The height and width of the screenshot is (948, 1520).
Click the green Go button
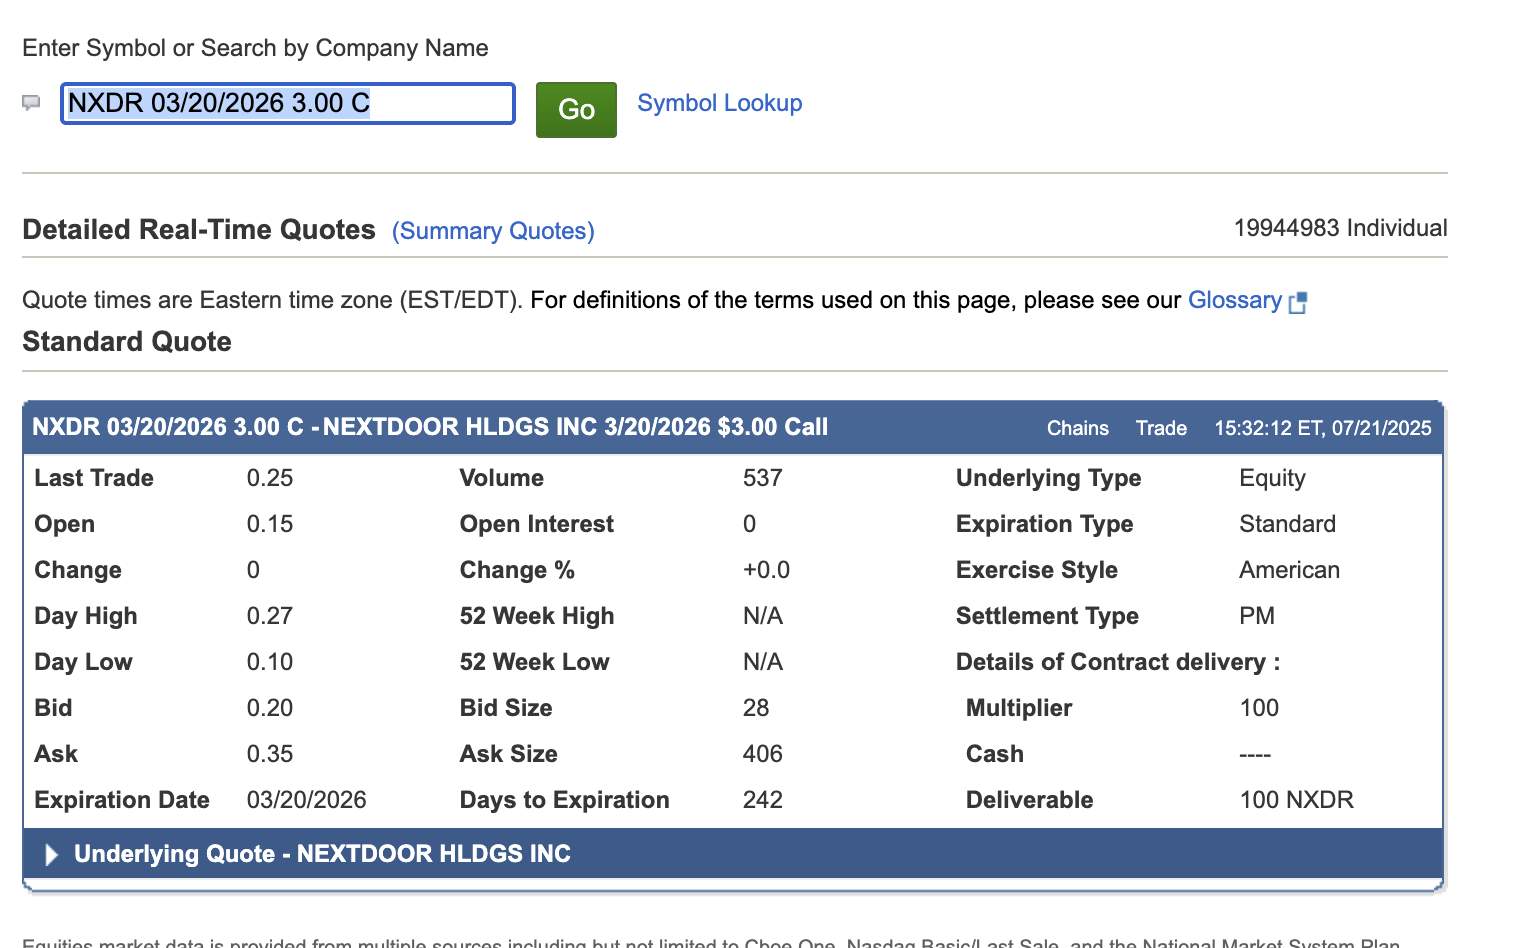576,110
